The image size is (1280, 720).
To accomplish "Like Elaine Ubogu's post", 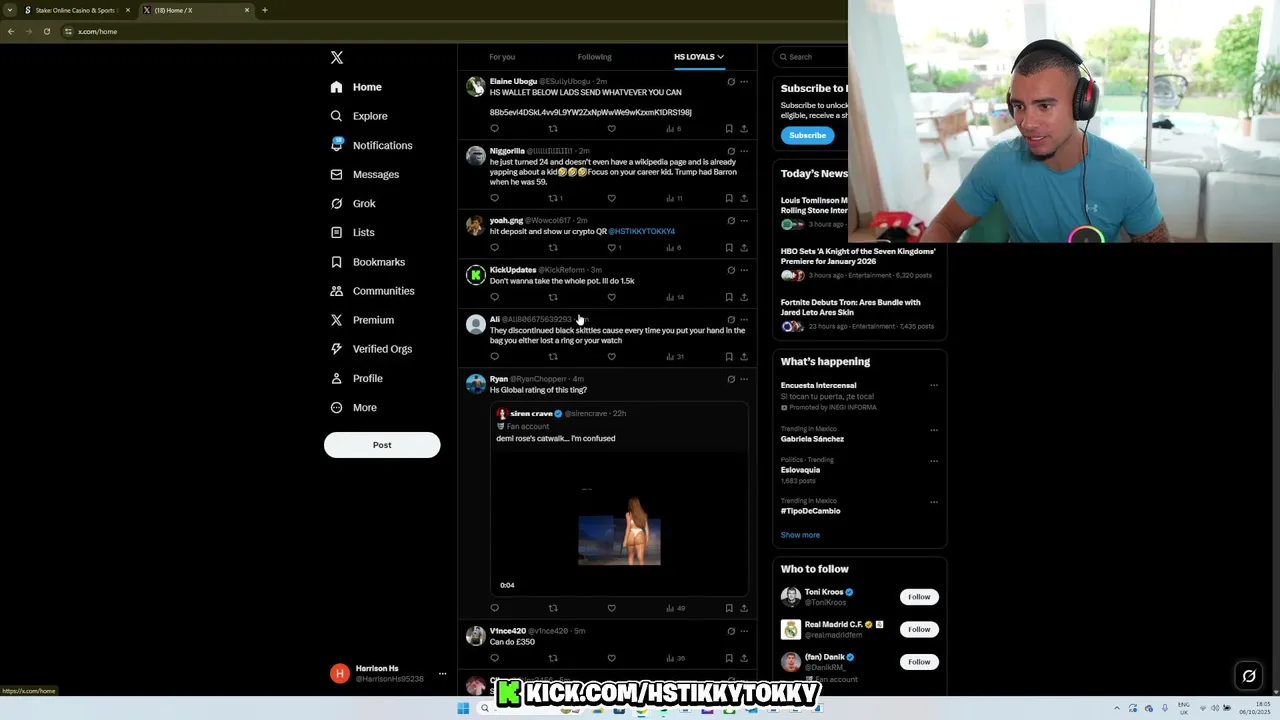I will [x=611, y=128].
